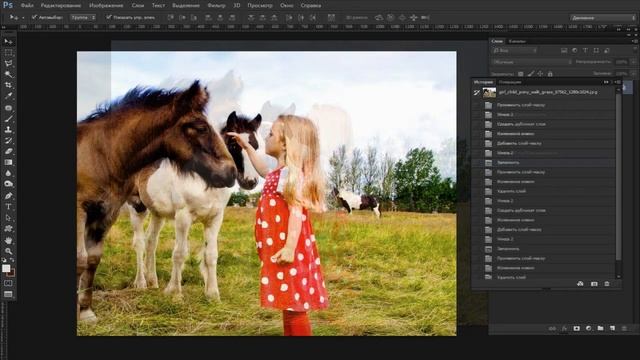Open the Группа auto-select dropdown
The image size is (640, 360).
coord(83,18)
